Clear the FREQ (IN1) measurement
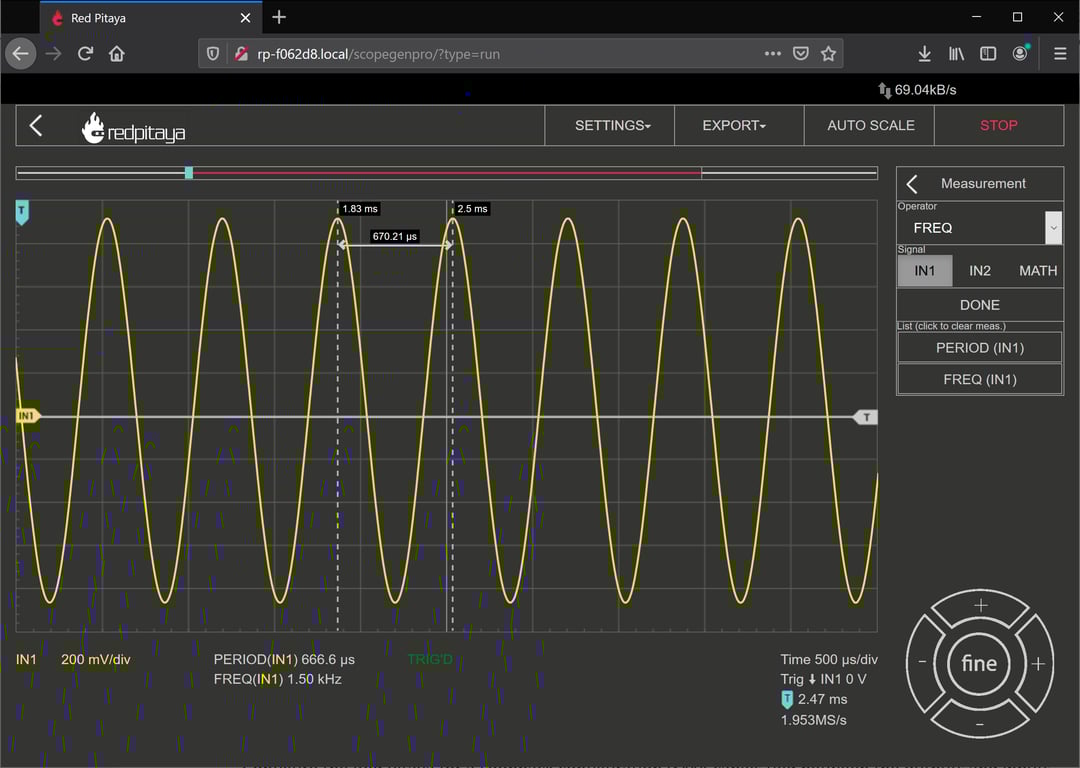The width and height of the screenshot is (1080, 768). point(979,379)
